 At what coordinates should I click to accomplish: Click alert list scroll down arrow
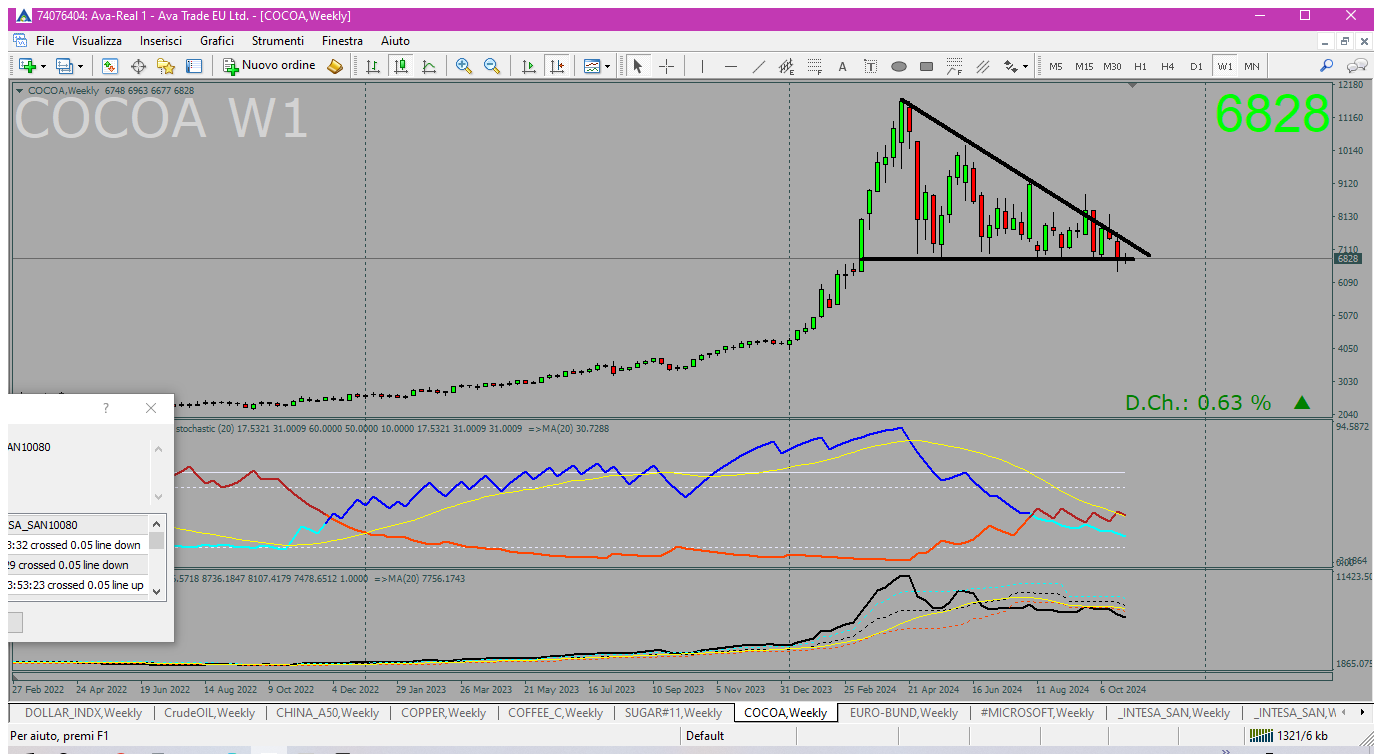157,590
